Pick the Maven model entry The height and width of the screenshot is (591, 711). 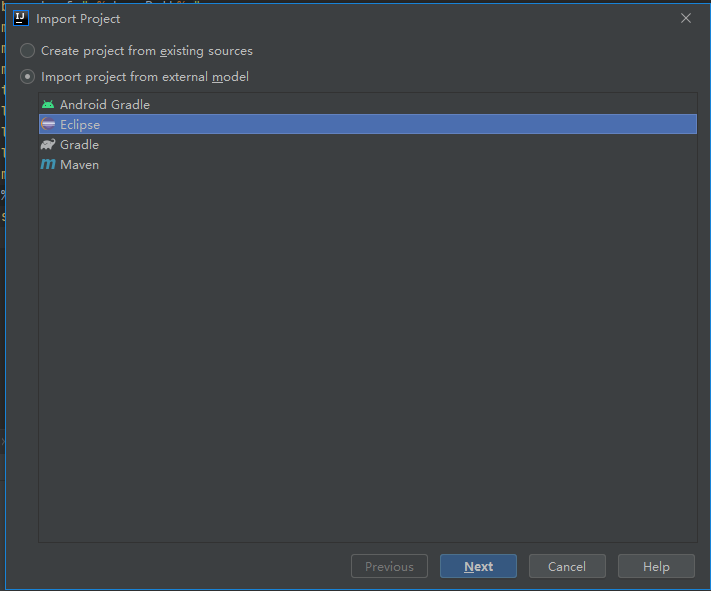click(368, 164)
